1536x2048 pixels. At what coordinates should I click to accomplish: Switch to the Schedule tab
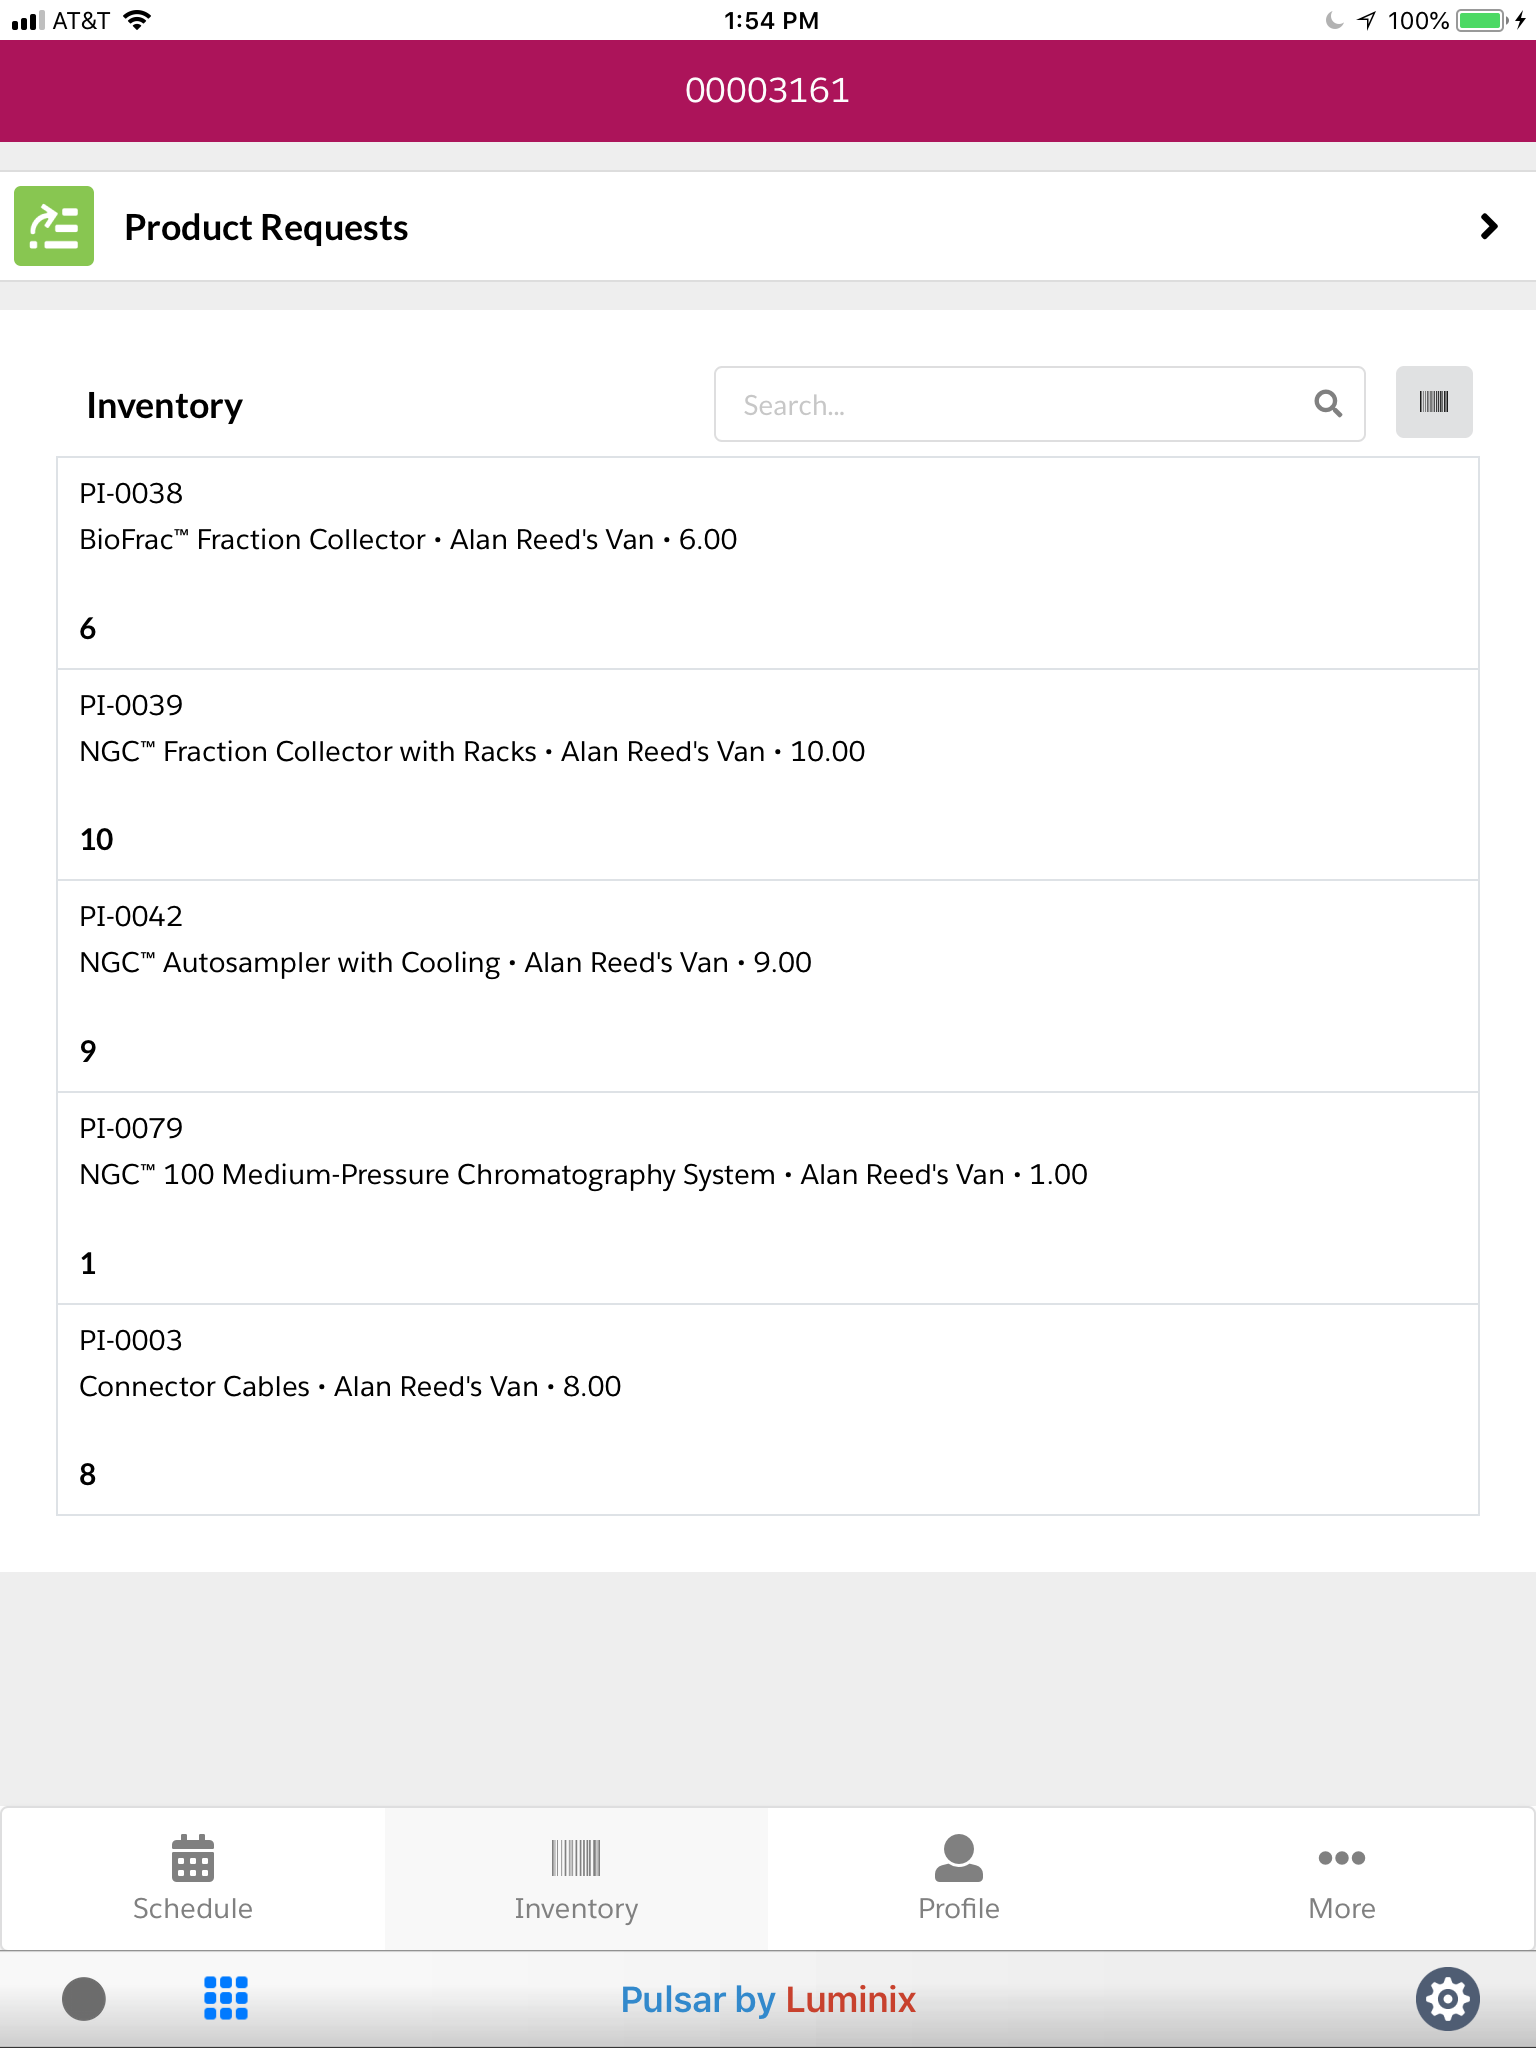pyautogui.click(x=193, y=1879)
